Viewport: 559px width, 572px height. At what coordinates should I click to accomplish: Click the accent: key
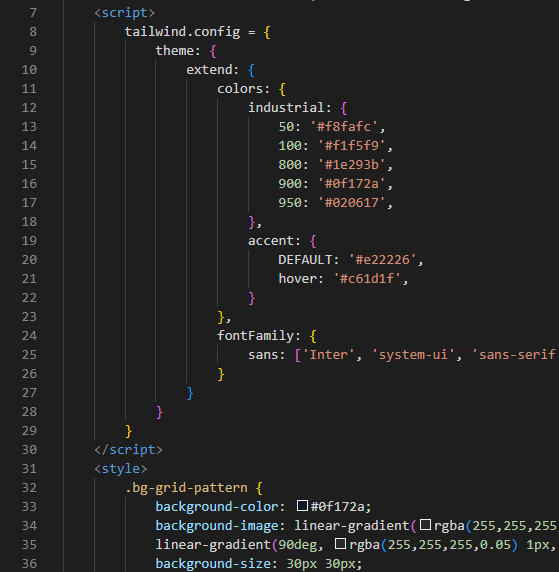pyautogui.click(x=274, y=241)
